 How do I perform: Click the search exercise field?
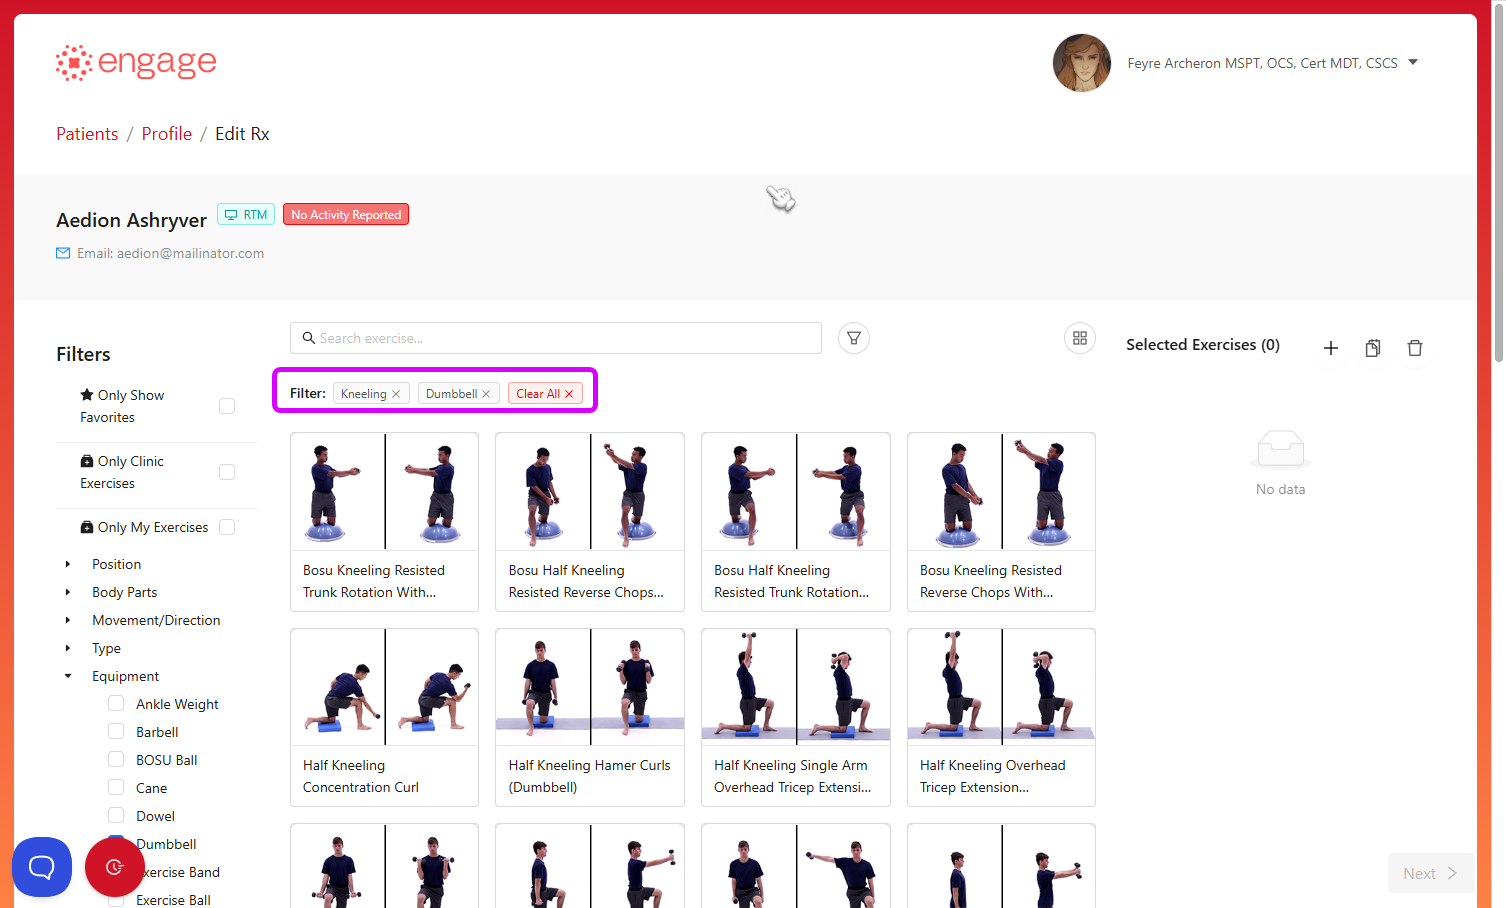point(556,338)
